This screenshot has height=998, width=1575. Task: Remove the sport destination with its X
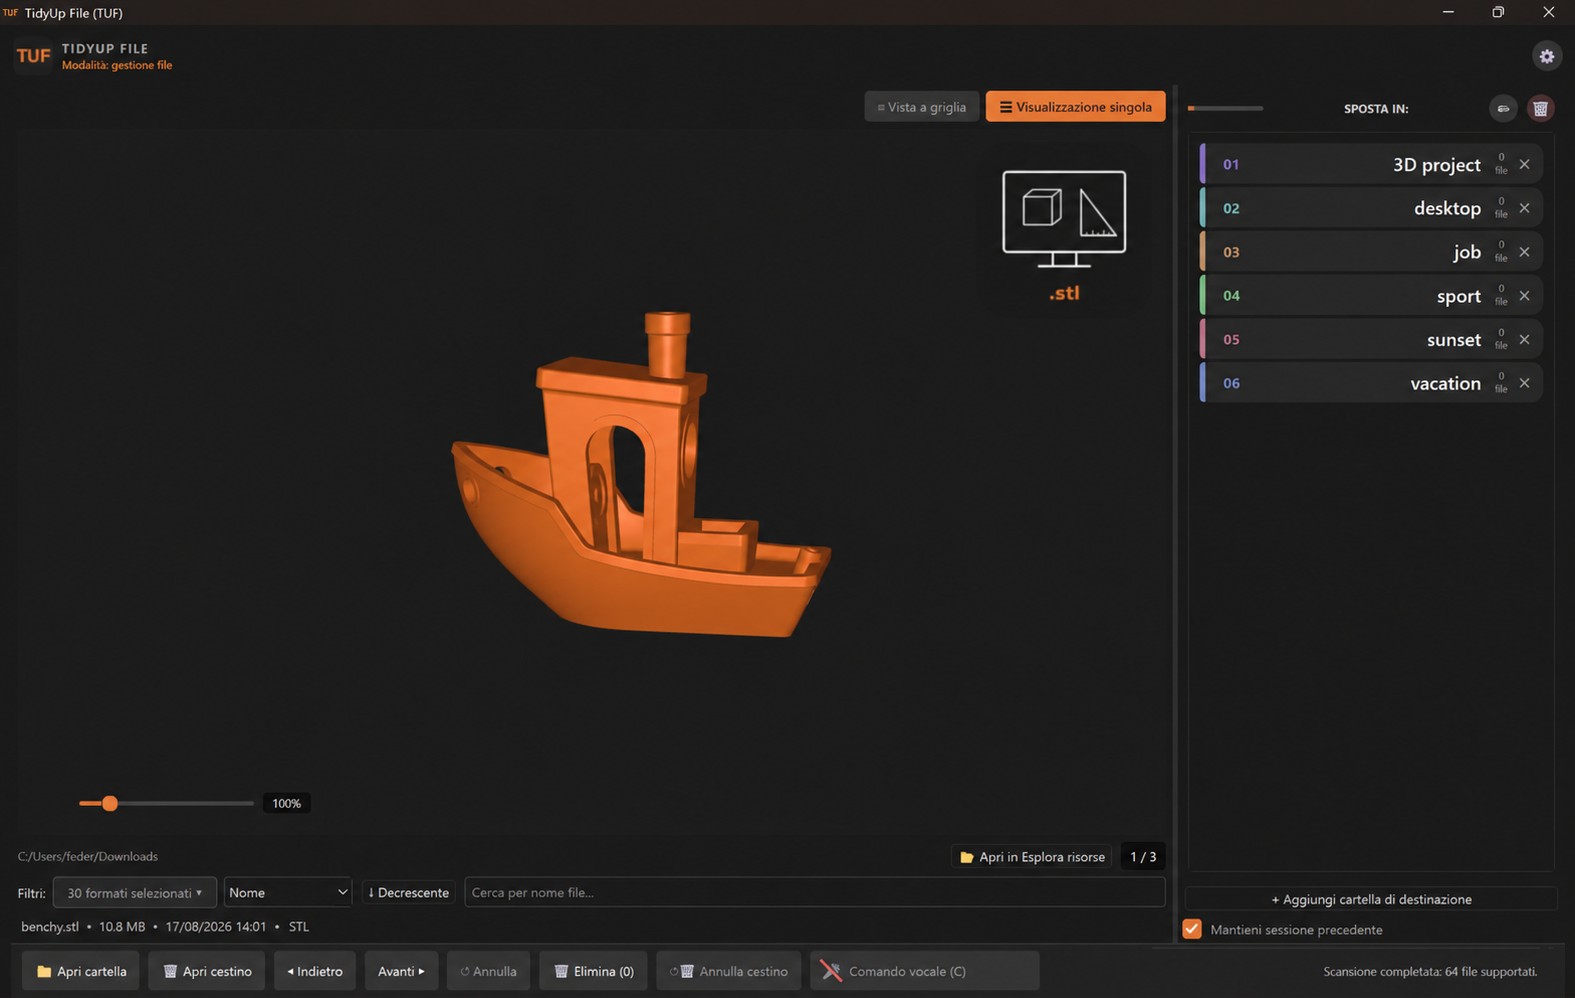(x=1524, y=296)
